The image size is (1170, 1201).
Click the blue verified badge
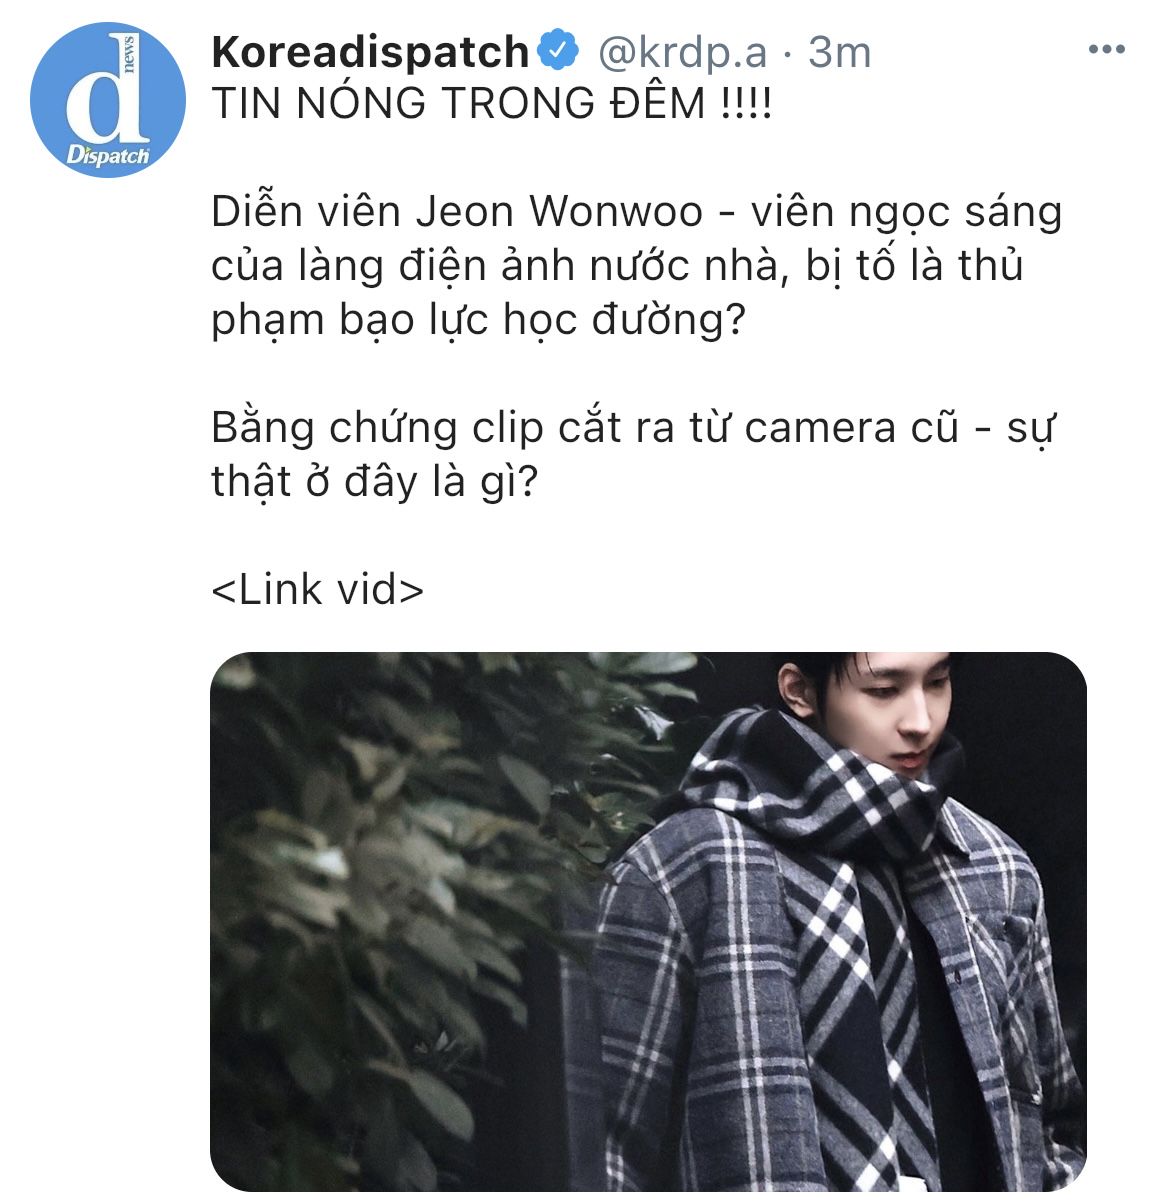click(x=561, y=51)
